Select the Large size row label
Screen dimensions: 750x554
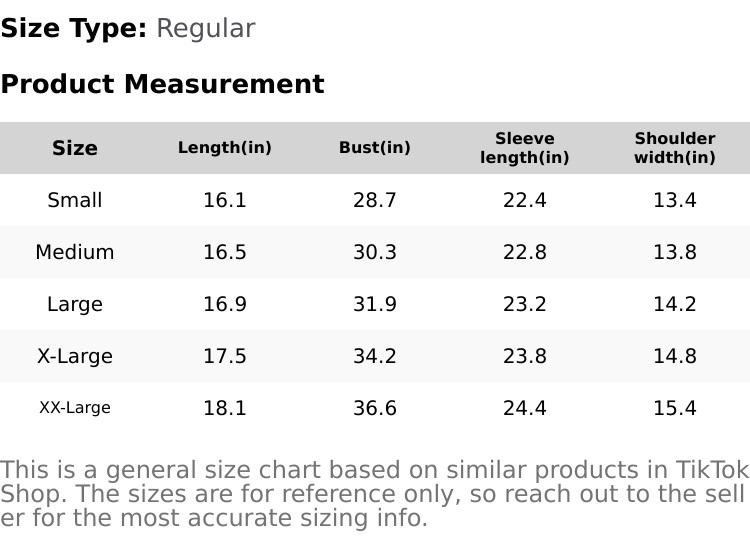(75, 304)
